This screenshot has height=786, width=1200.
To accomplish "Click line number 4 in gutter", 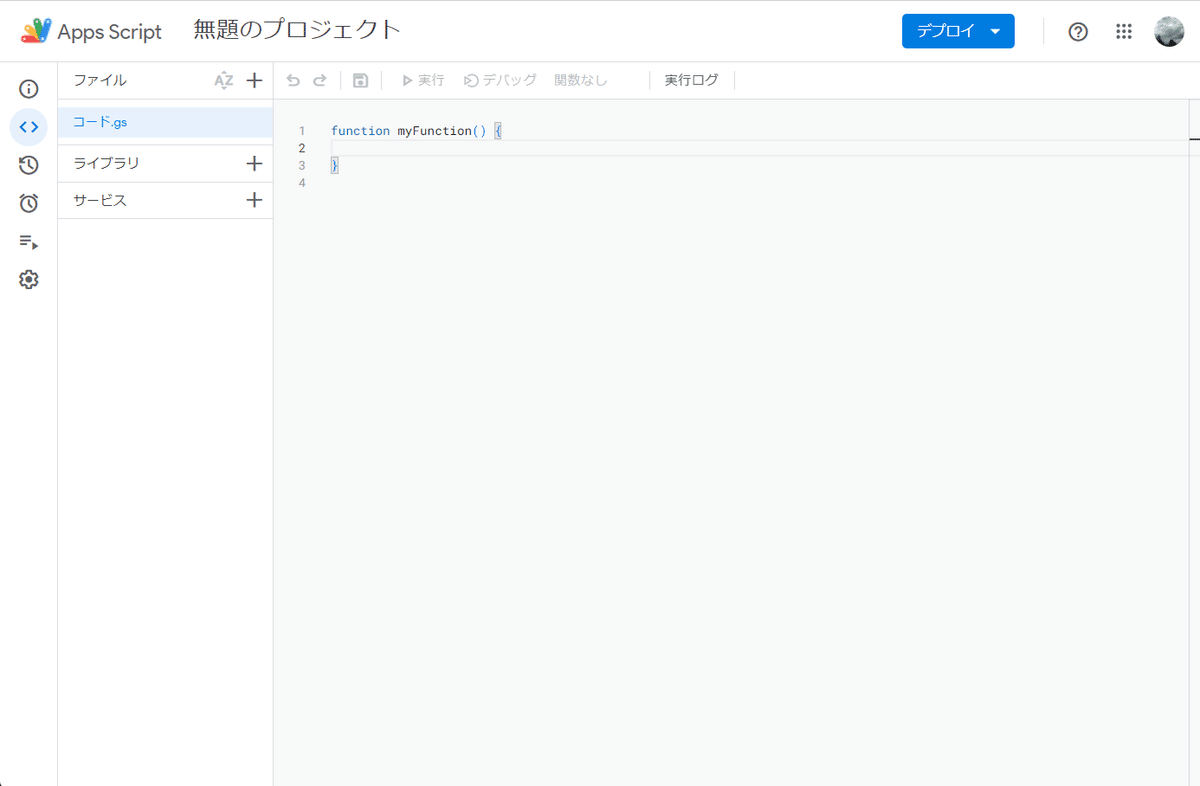I will pos(302,183).
